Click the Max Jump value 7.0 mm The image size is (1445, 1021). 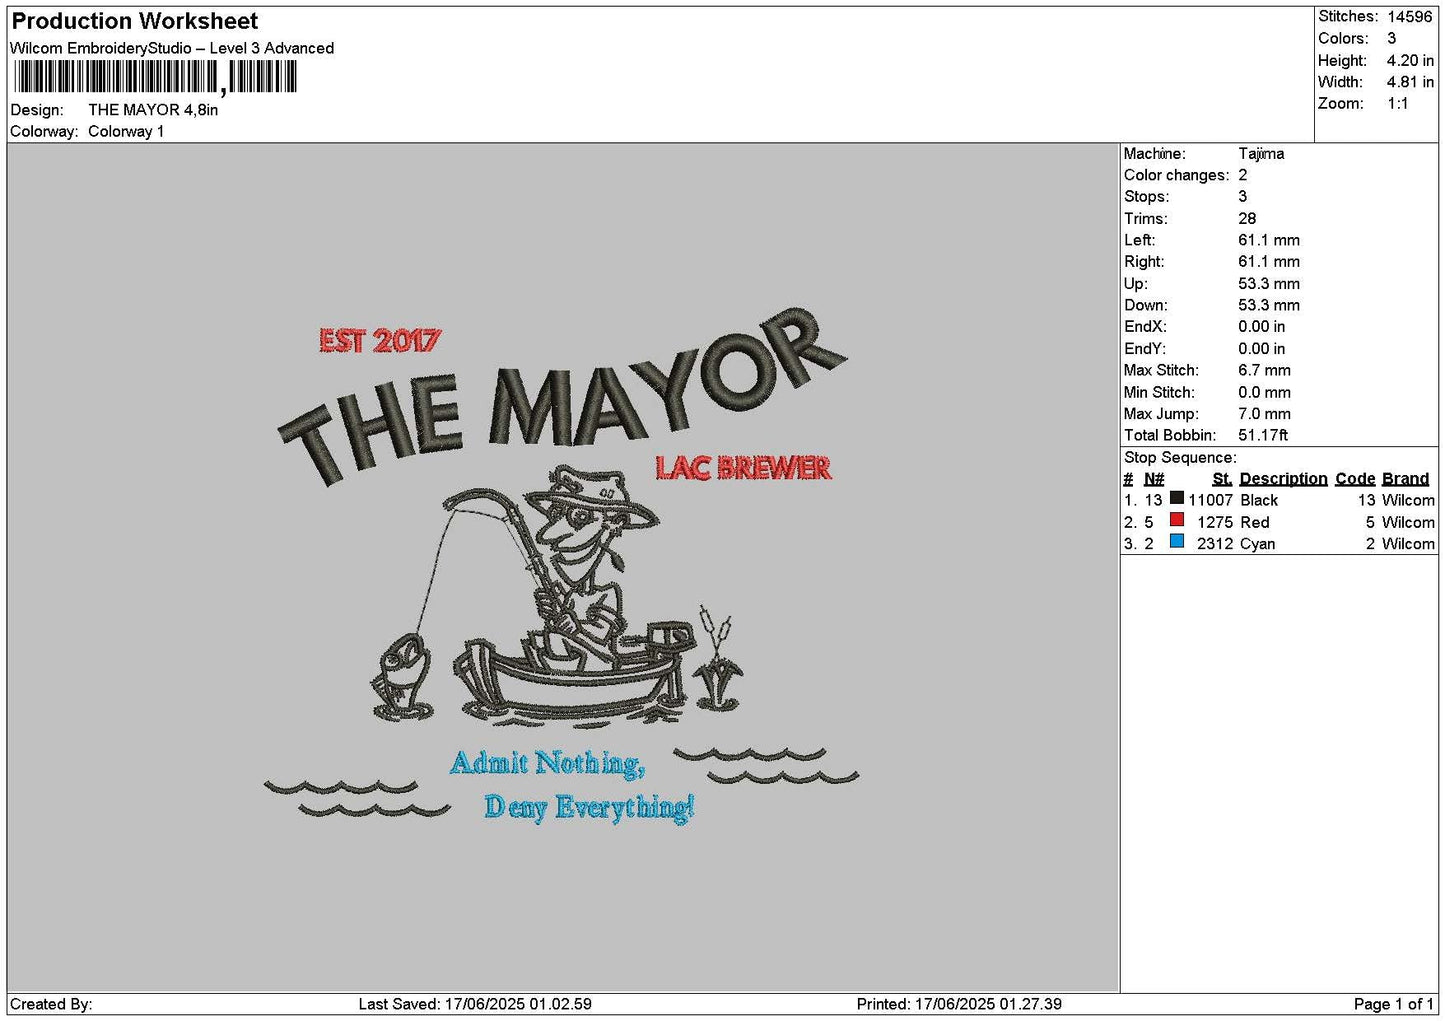(x=1265, y=414)
